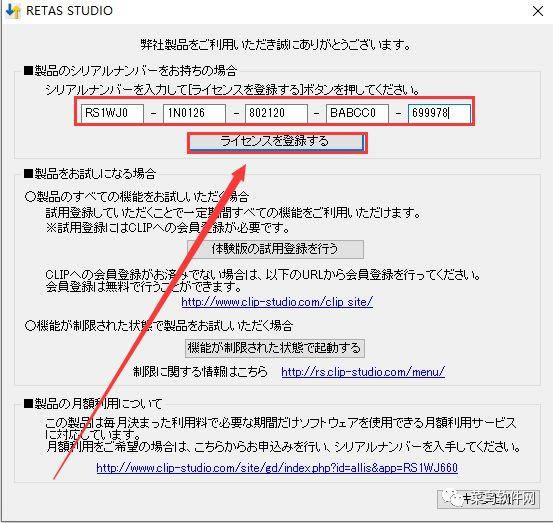Click the 機能が制限された状態で起動する button

(275, 348)
